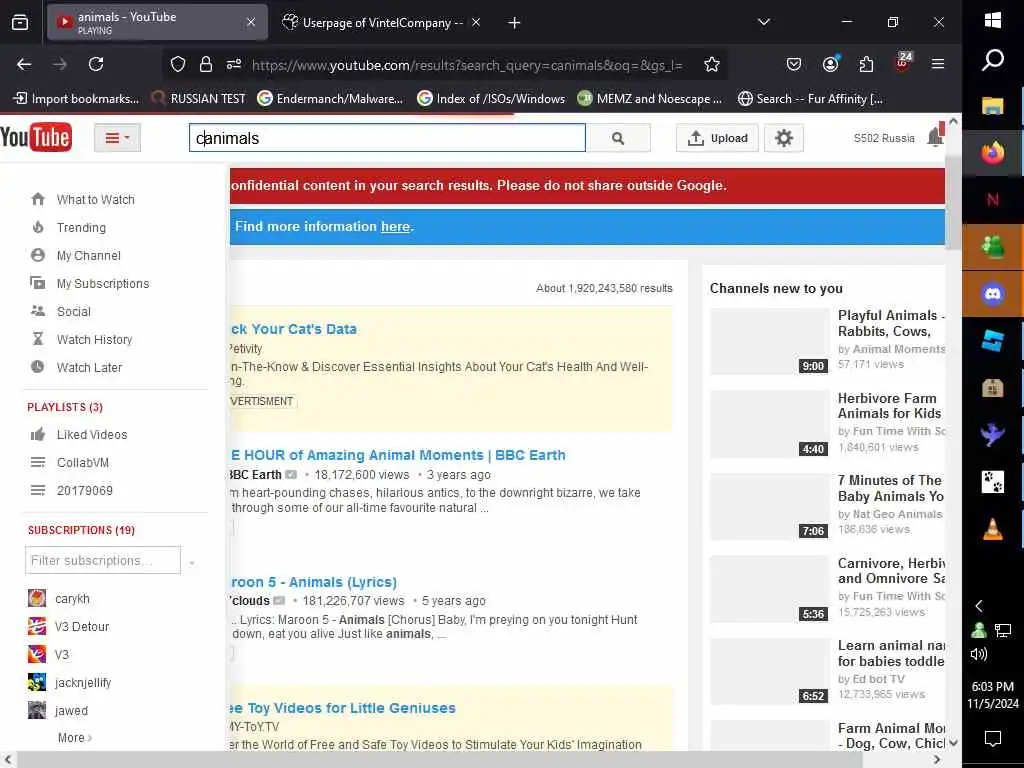Image resolution: width=1024 pixels, height=768 pixels.
Task: Open Endermanch/Malware bookmark
Action: tap(330, 99)
